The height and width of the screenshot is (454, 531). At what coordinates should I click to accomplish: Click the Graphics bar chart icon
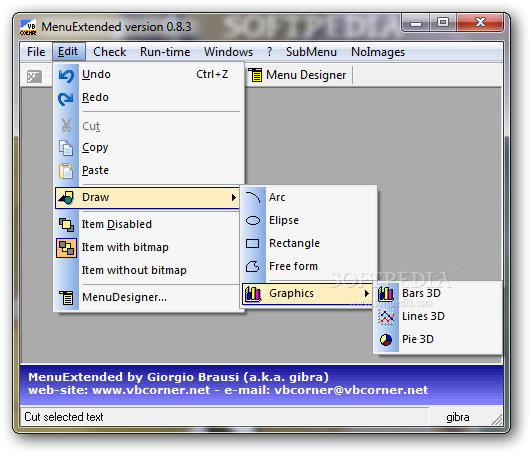point(253,294)
